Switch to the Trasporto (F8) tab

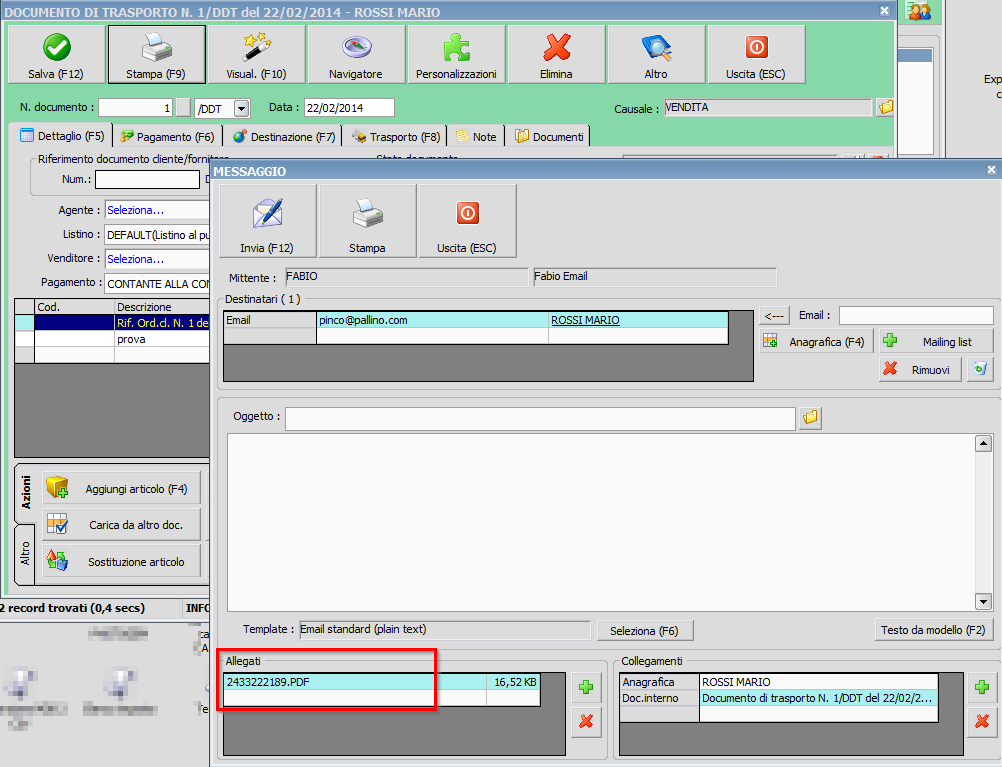click(x=396, y=137)
